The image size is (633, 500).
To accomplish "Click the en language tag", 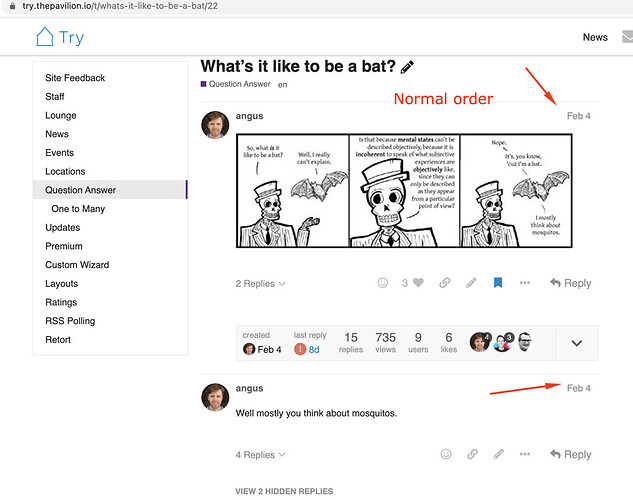I will [x=282, y=85].
